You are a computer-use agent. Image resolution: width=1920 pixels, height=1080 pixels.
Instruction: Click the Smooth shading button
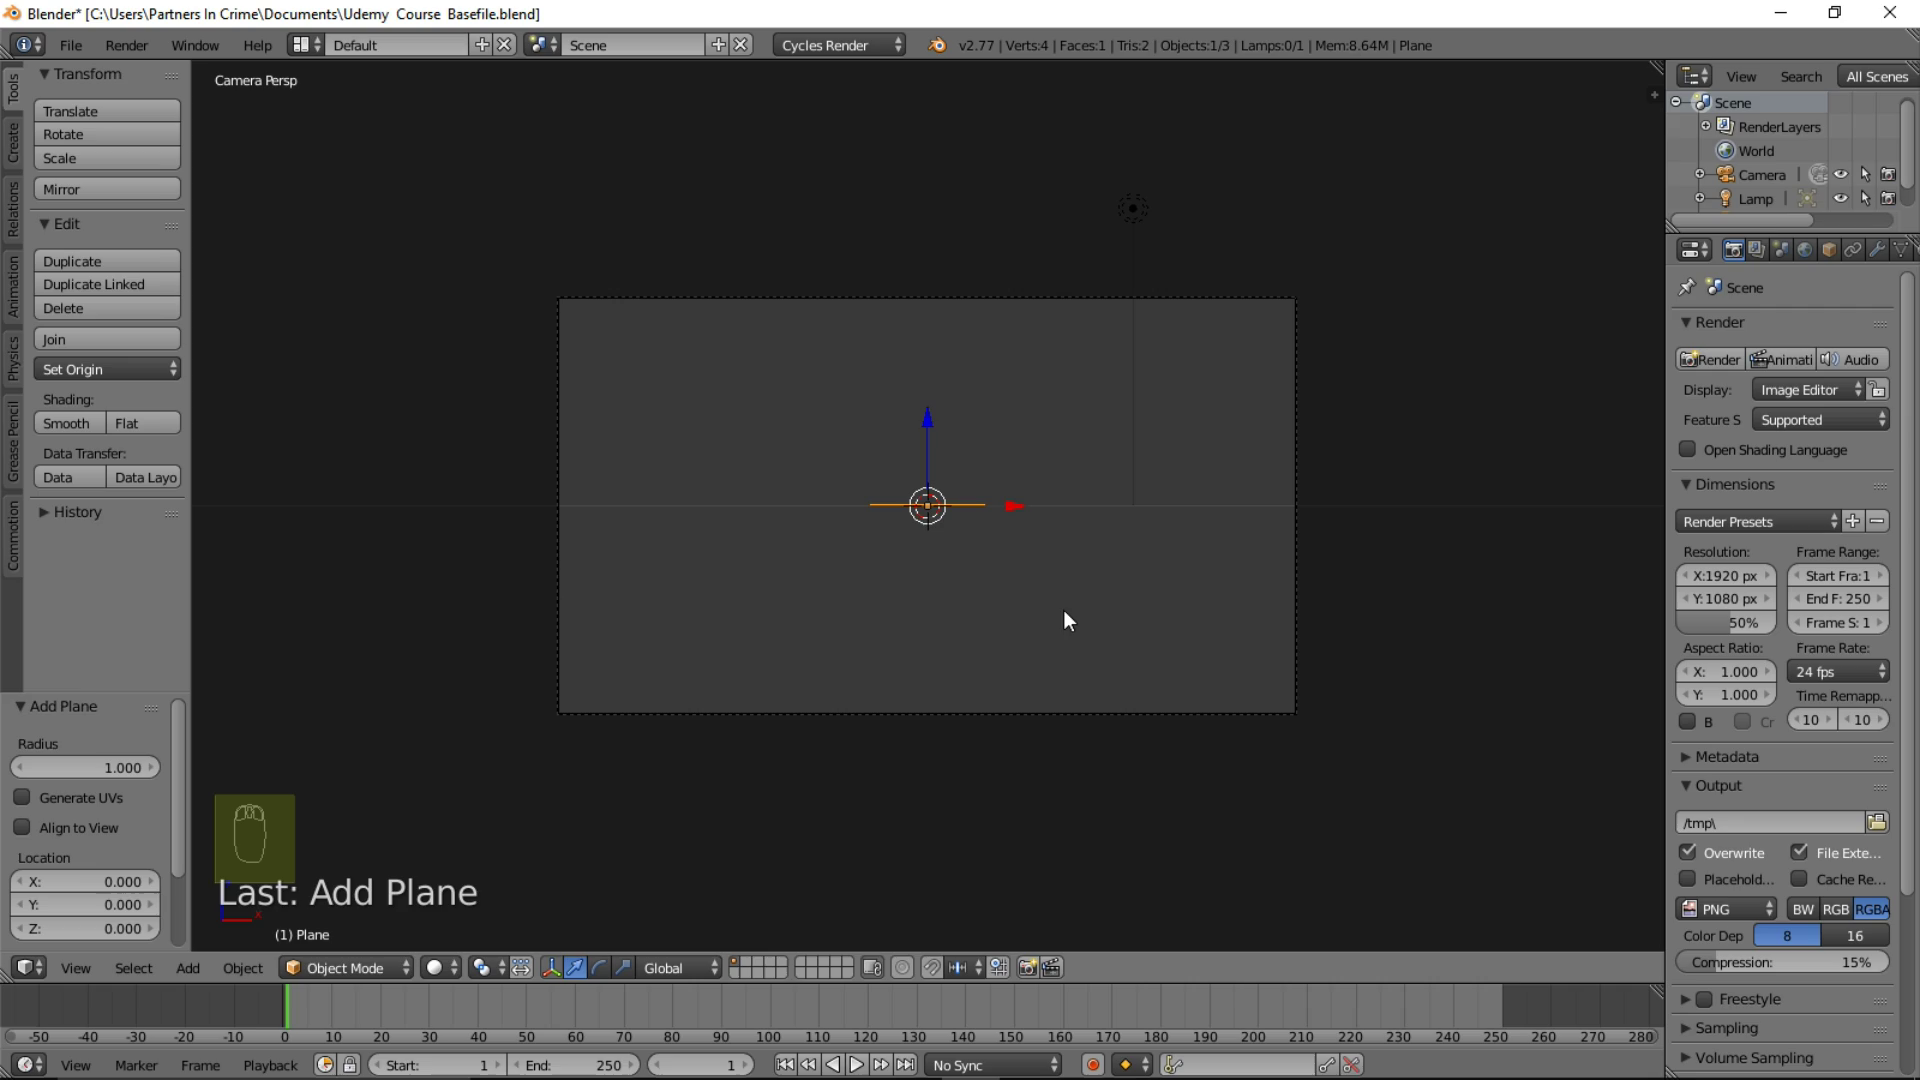pos(67,422)
